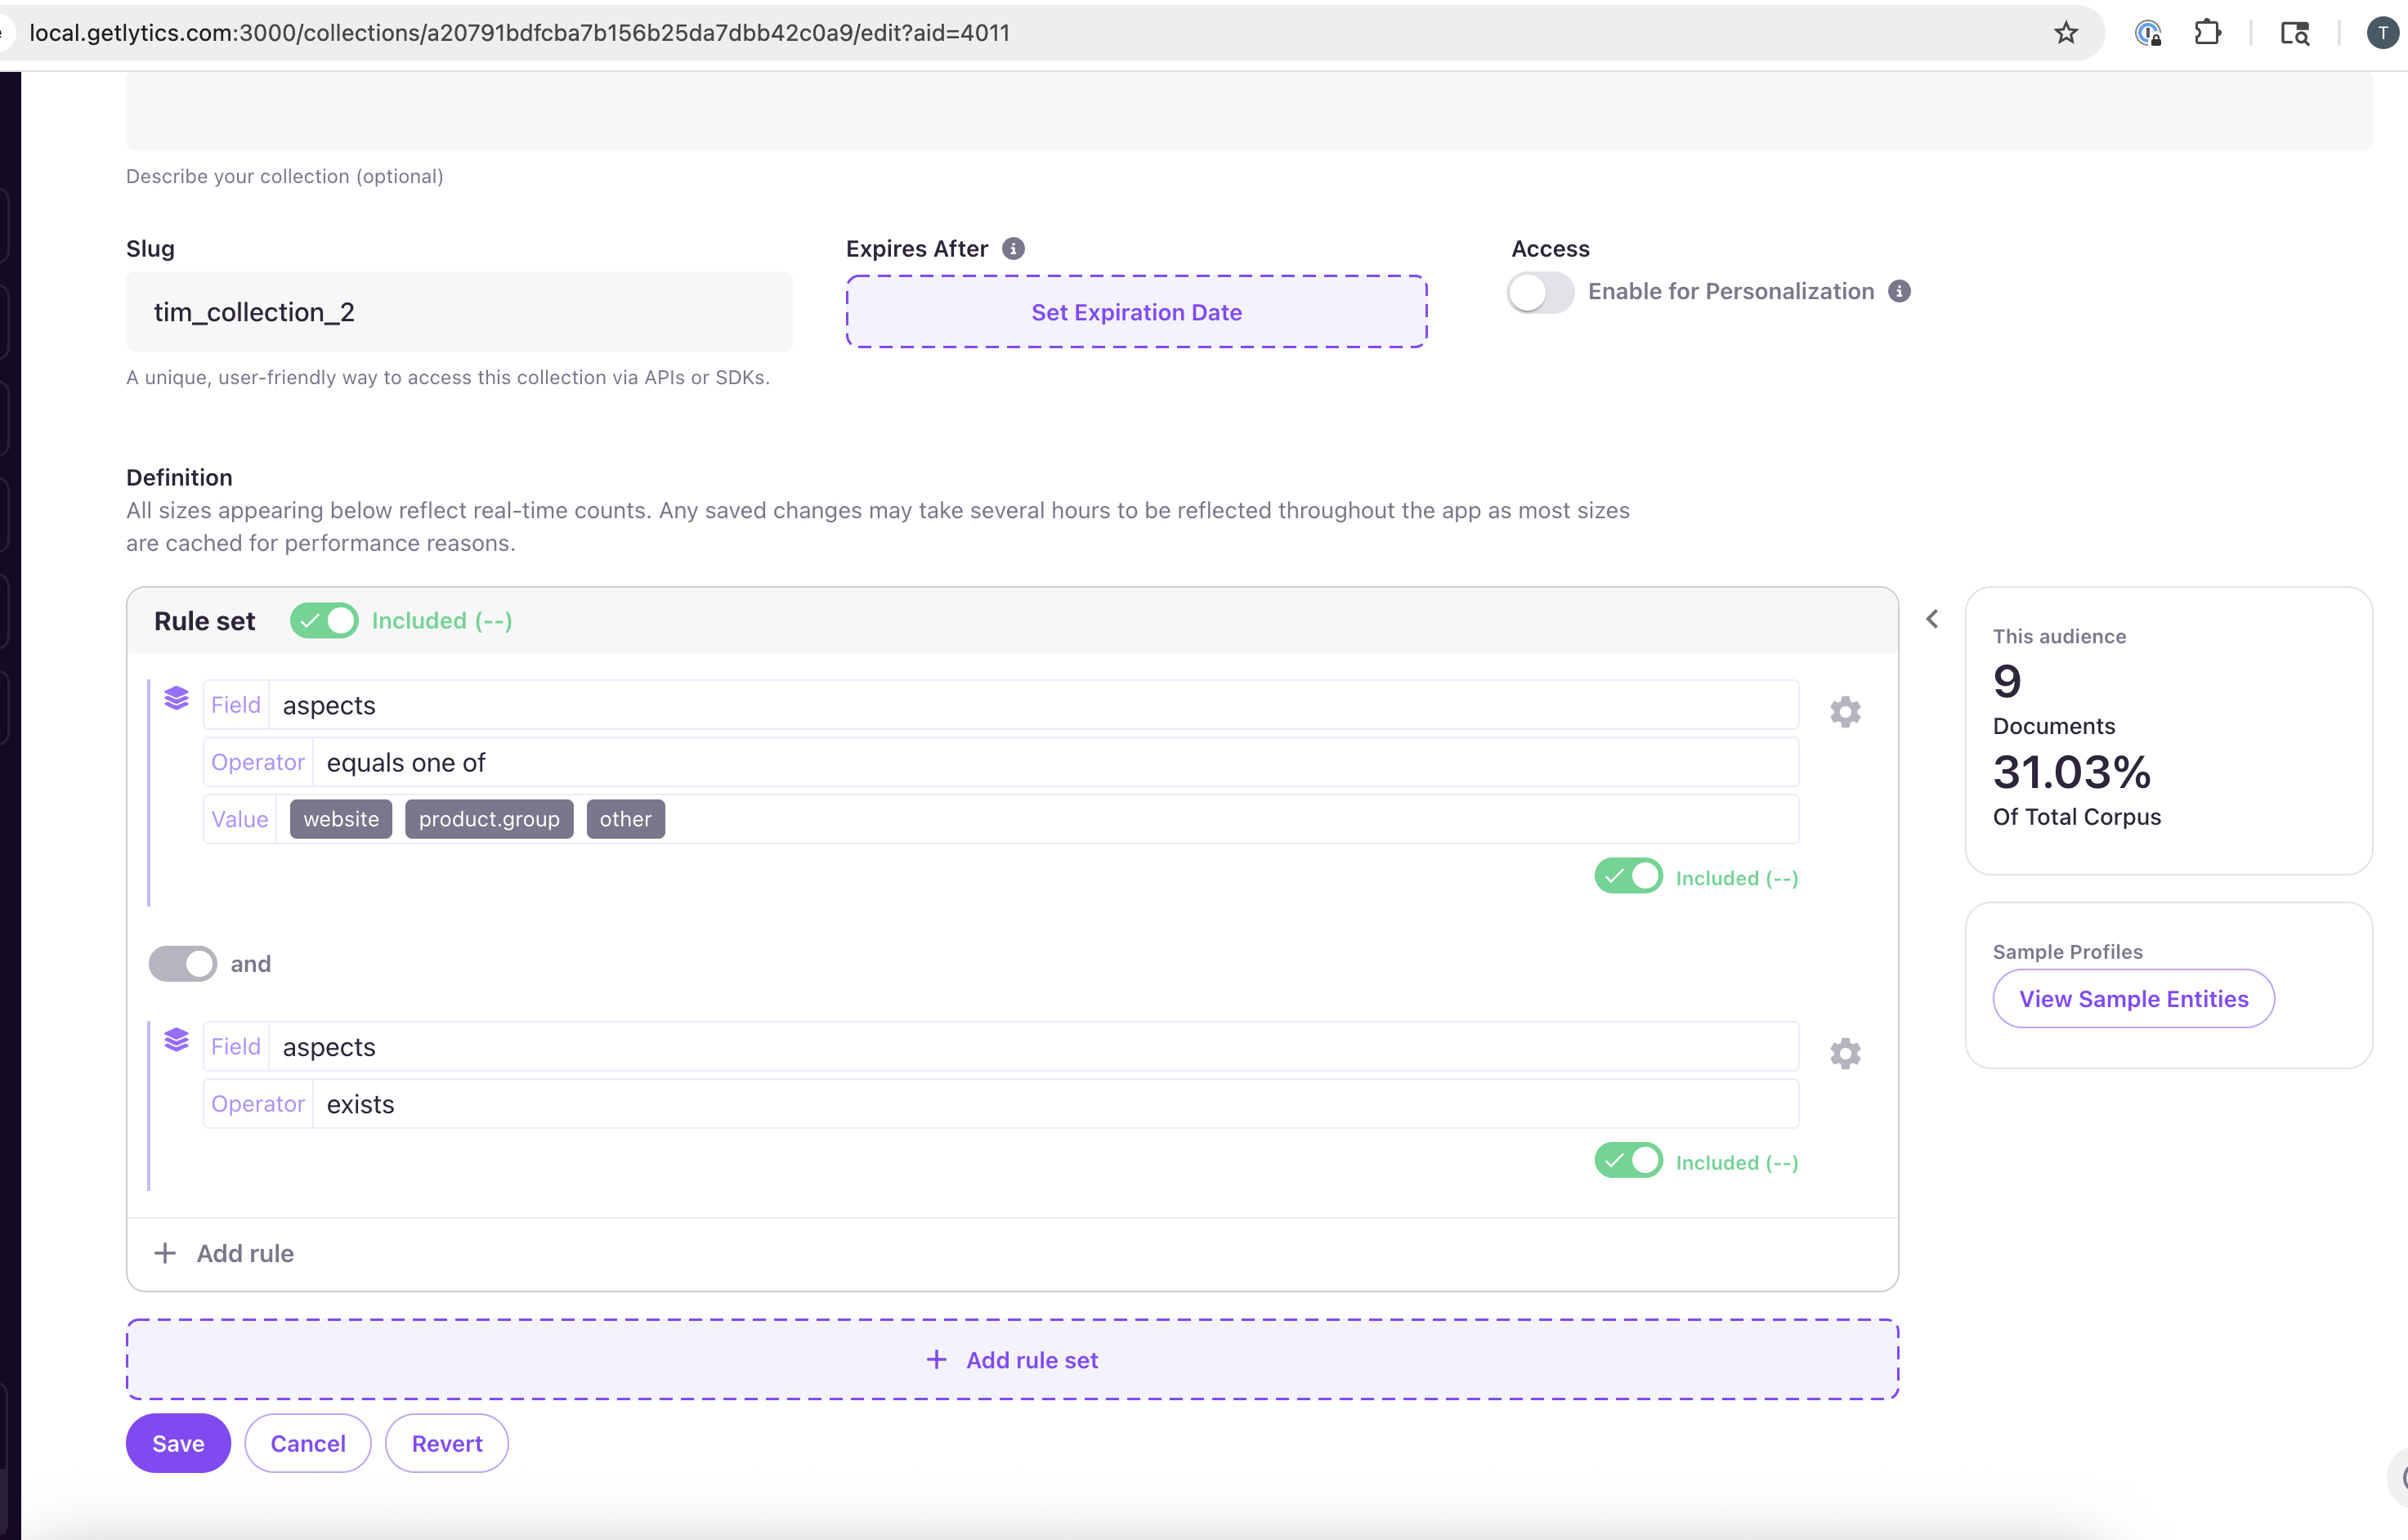Screen dimensions: 2408x1540
Task: Click the website value tag
Action: (341, 819)
